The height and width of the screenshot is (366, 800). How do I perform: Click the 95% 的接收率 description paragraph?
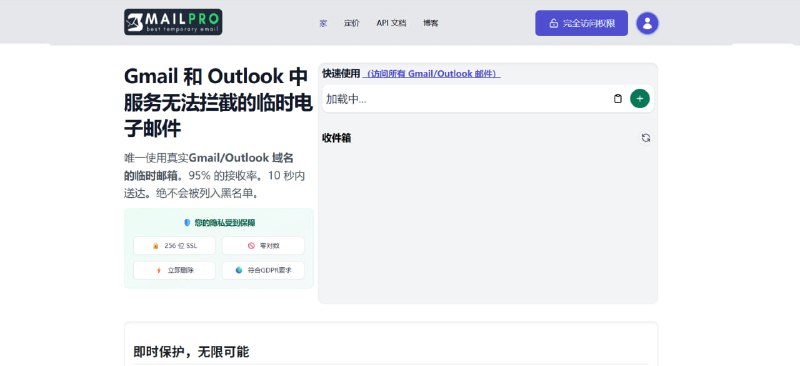coord(214,176)
